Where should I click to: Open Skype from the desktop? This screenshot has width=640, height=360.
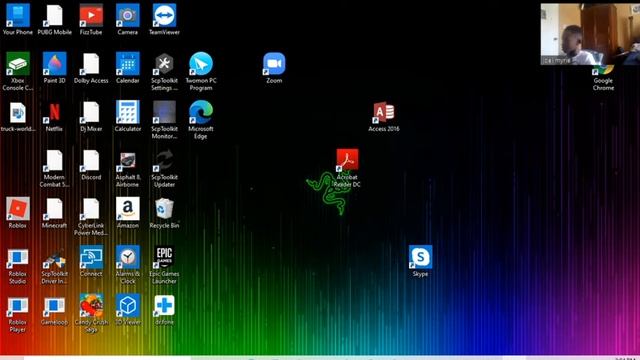click(x=420, y=257)
